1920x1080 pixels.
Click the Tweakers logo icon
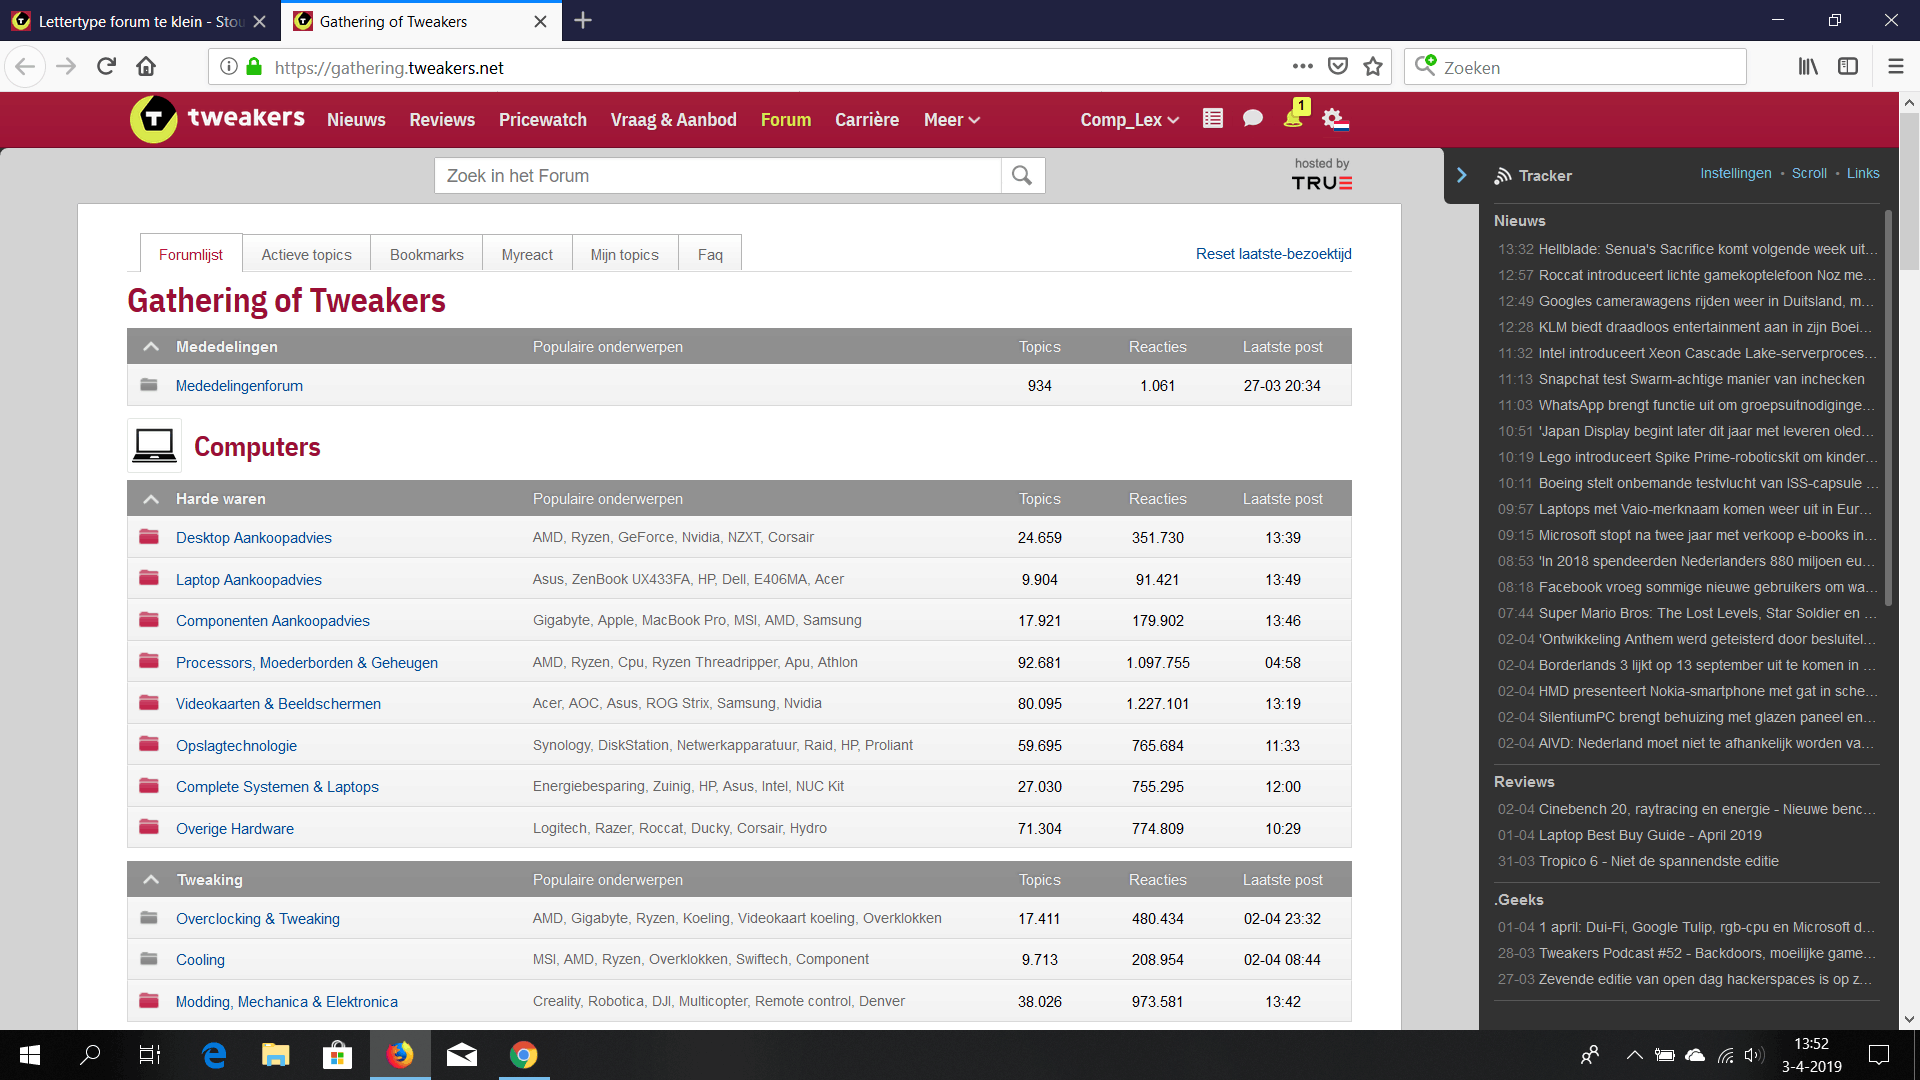pos(153,119)
